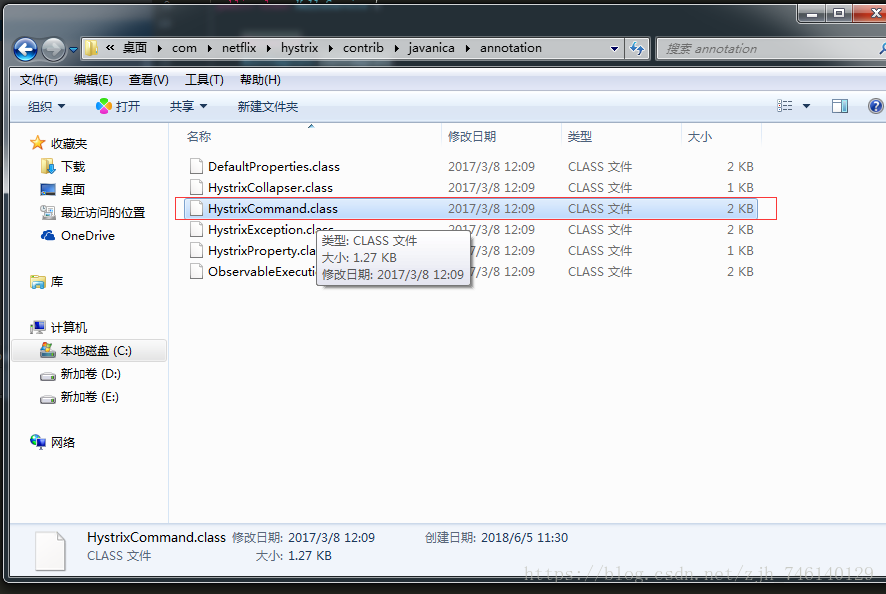The image size is (886, 594).
Task: Click the Back navigation arrow button
Action: click(x=25, y=49)
